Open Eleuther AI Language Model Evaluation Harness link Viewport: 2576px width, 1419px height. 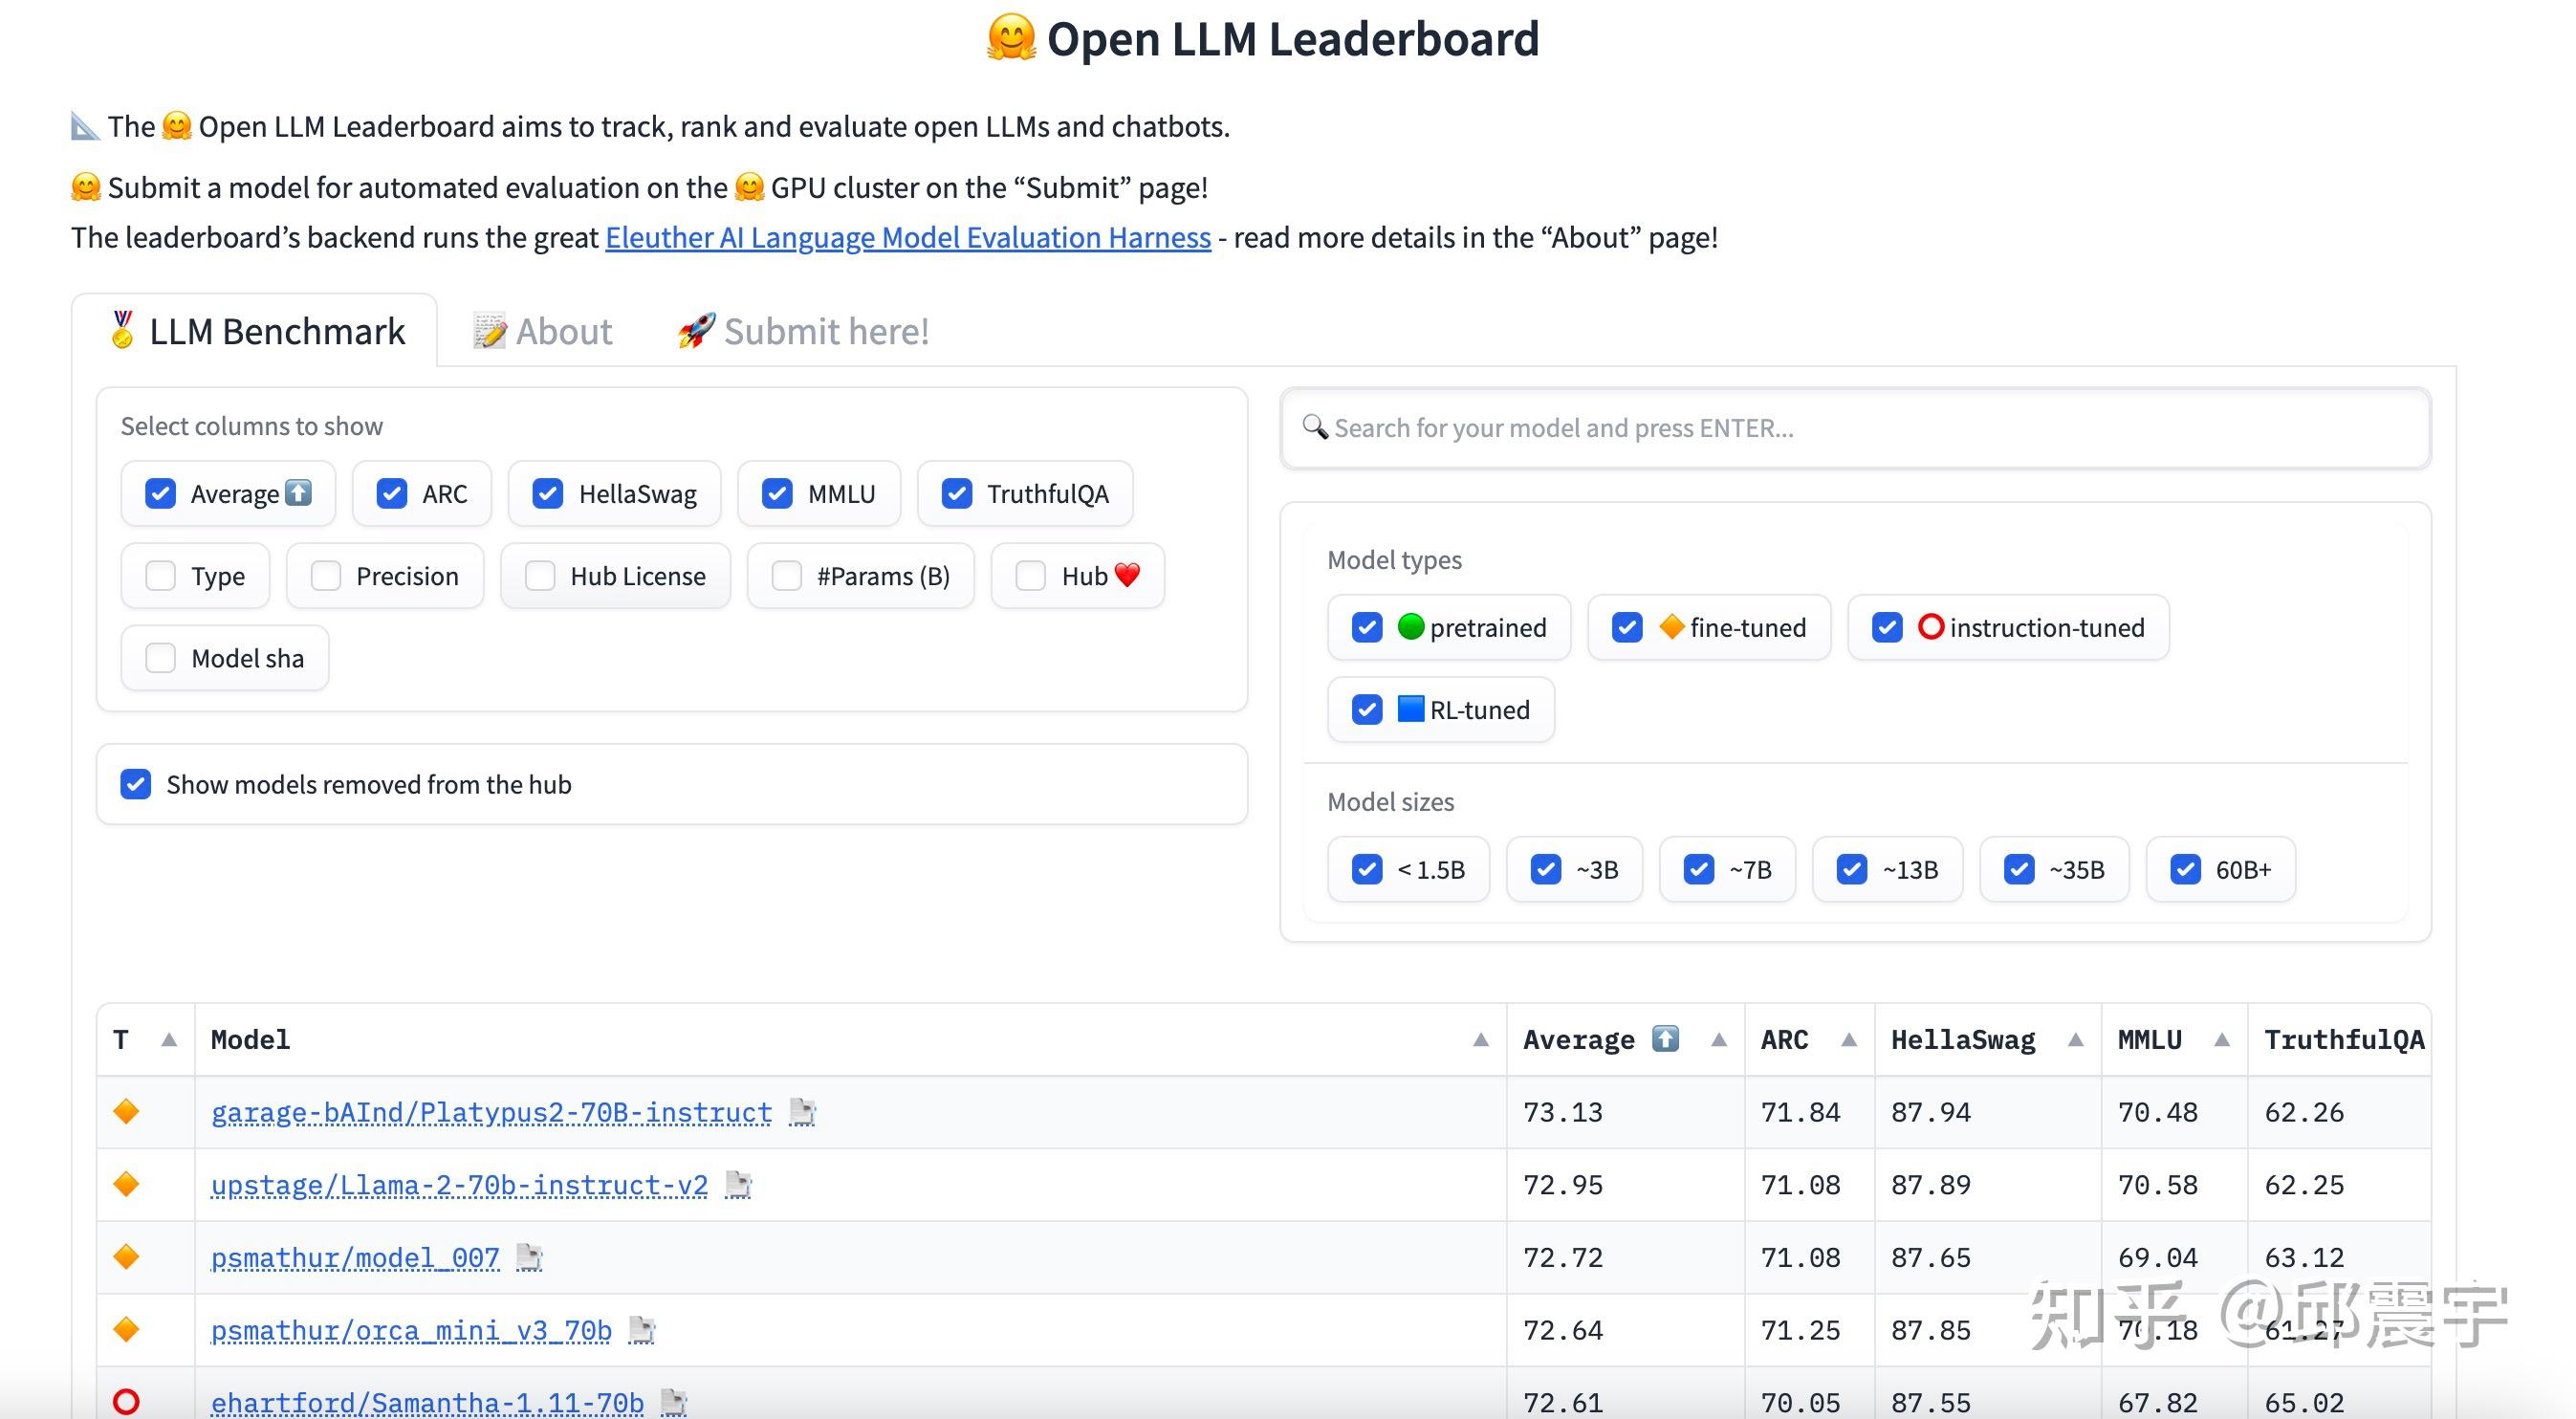click(x=908, y=238)
